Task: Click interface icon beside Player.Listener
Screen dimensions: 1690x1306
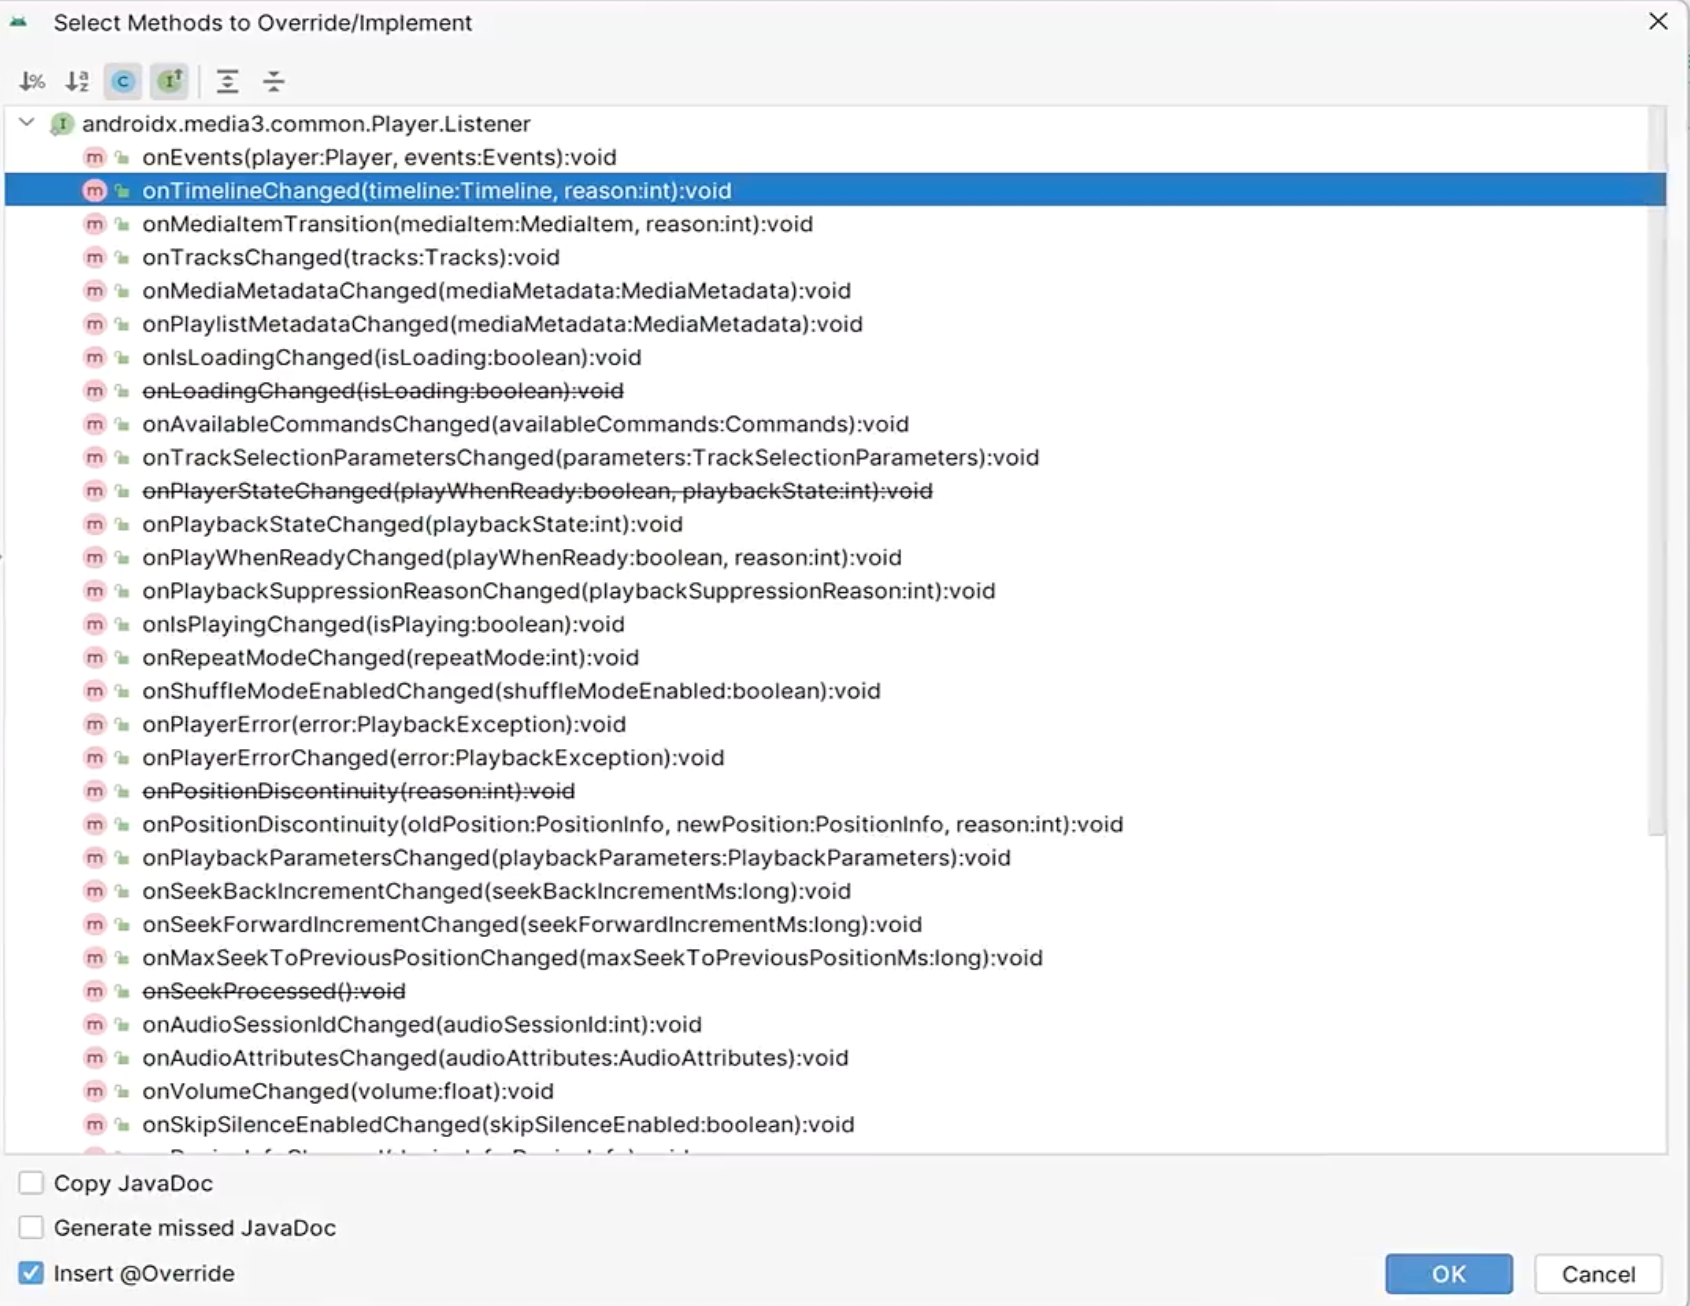Action: [x=62, y=124]
